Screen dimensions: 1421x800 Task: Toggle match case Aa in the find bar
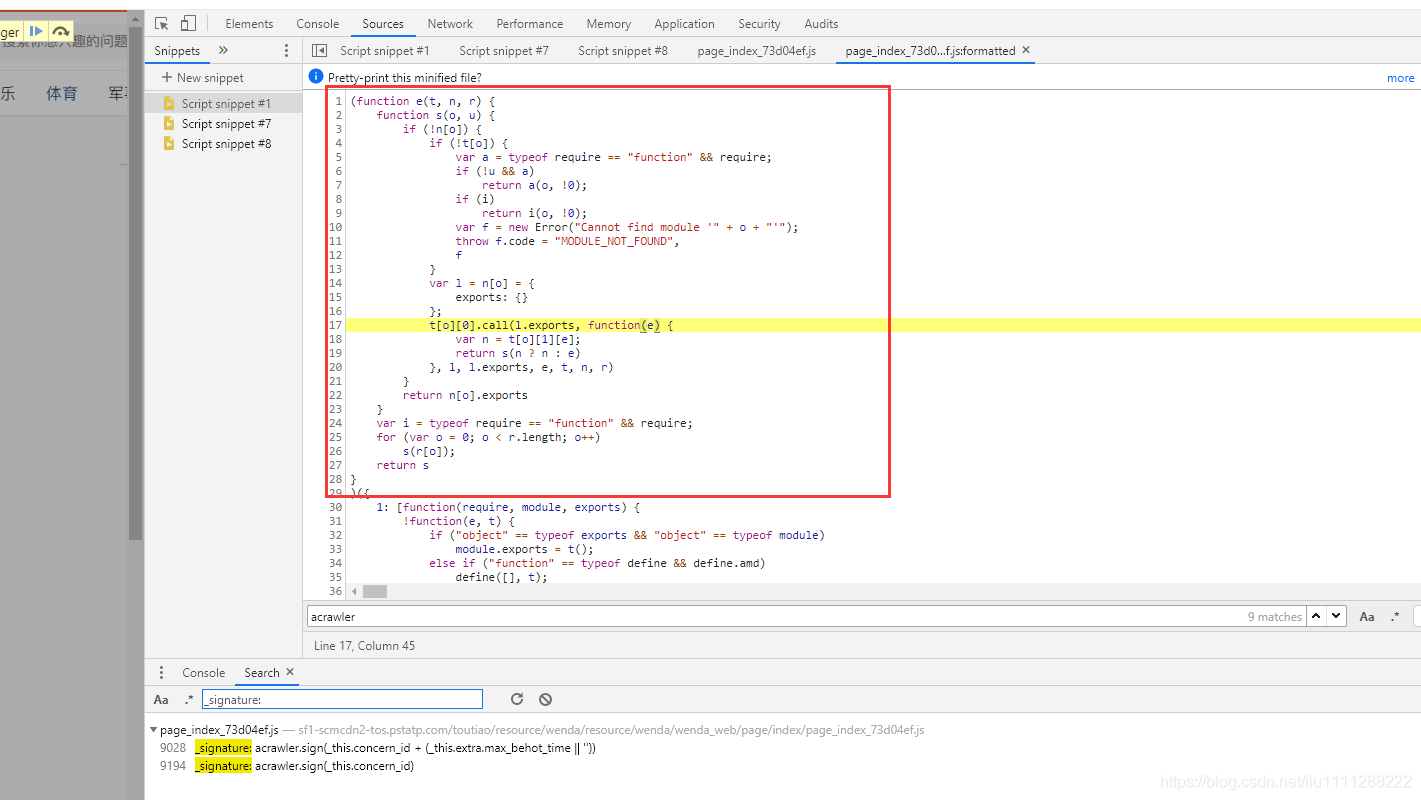pyautogui.click(x=1366, y=617)
